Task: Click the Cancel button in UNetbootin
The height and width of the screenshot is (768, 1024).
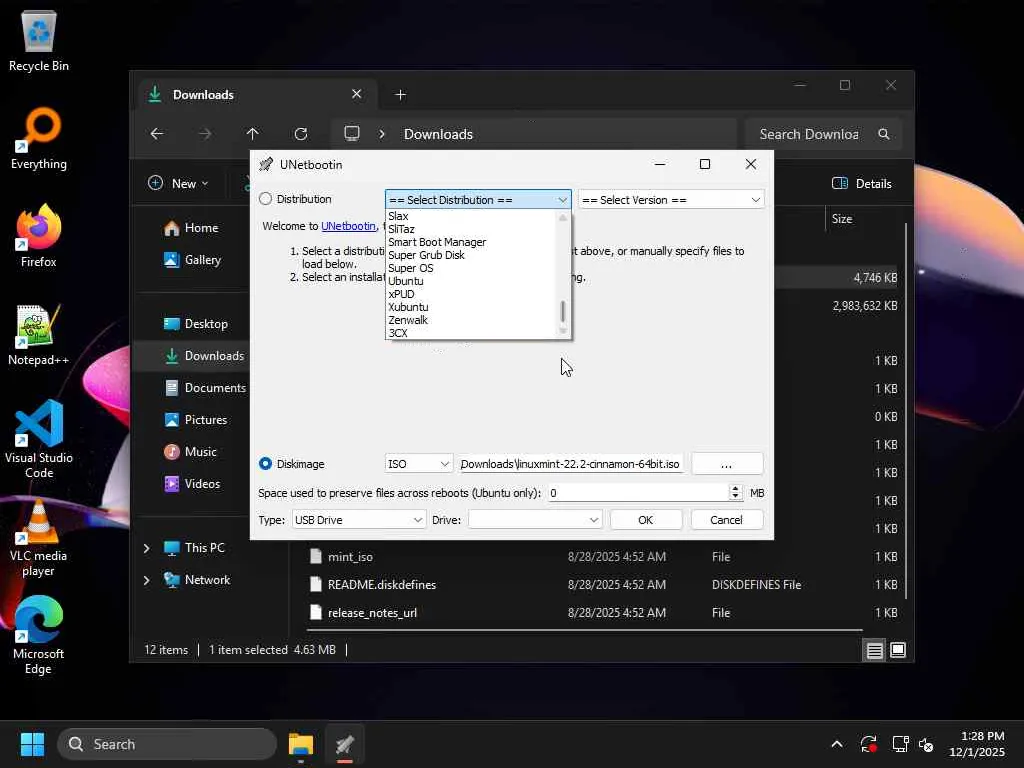Action: pos(726,520)
